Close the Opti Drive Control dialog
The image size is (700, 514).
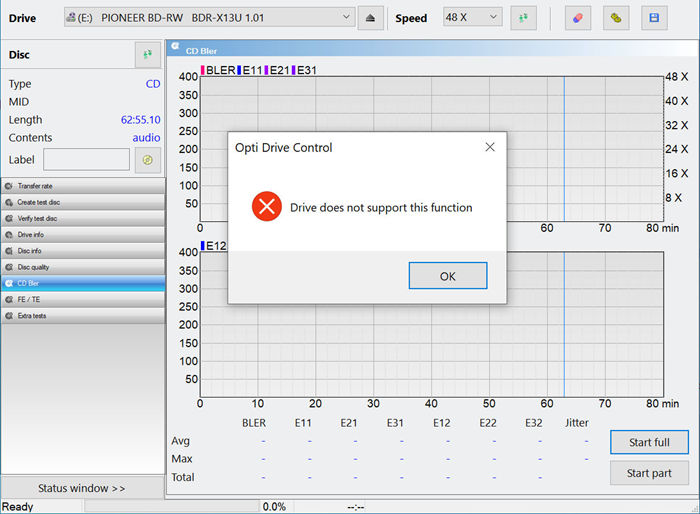(x=490, y=147)
